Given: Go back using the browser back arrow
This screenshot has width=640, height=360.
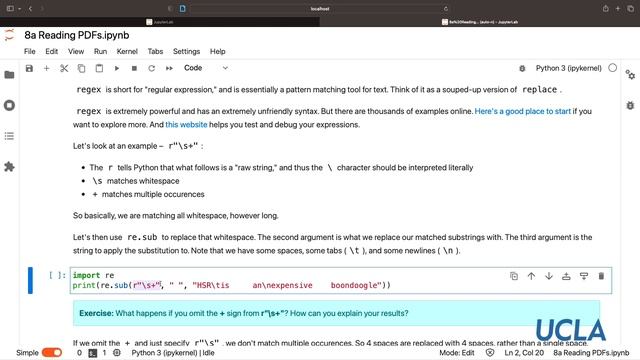Looking at the screenshot, I should coord(30,9).
